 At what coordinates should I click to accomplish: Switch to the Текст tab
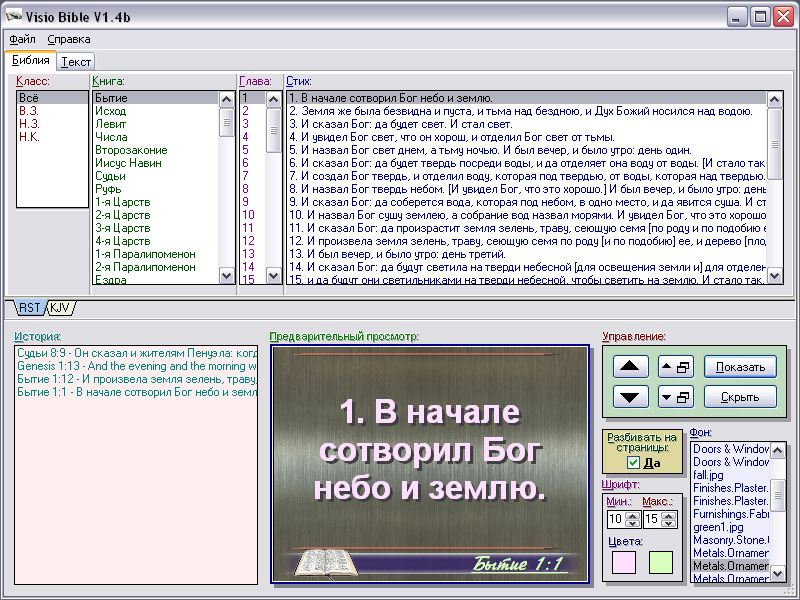[76, 61]
